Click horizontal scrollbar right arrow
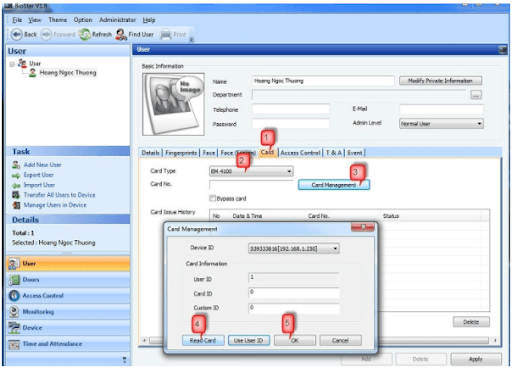512x368 pixels. [x=495, y=340]
